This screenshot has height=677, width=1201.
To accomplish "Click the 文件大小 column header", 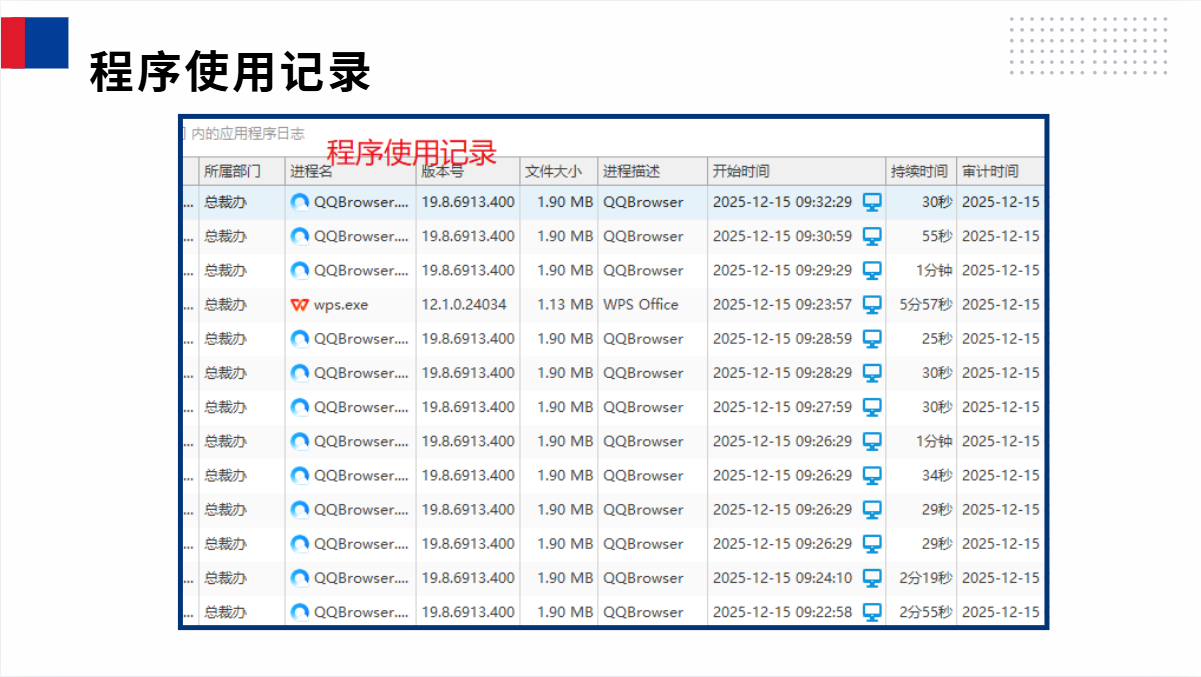I will (553, 172).
